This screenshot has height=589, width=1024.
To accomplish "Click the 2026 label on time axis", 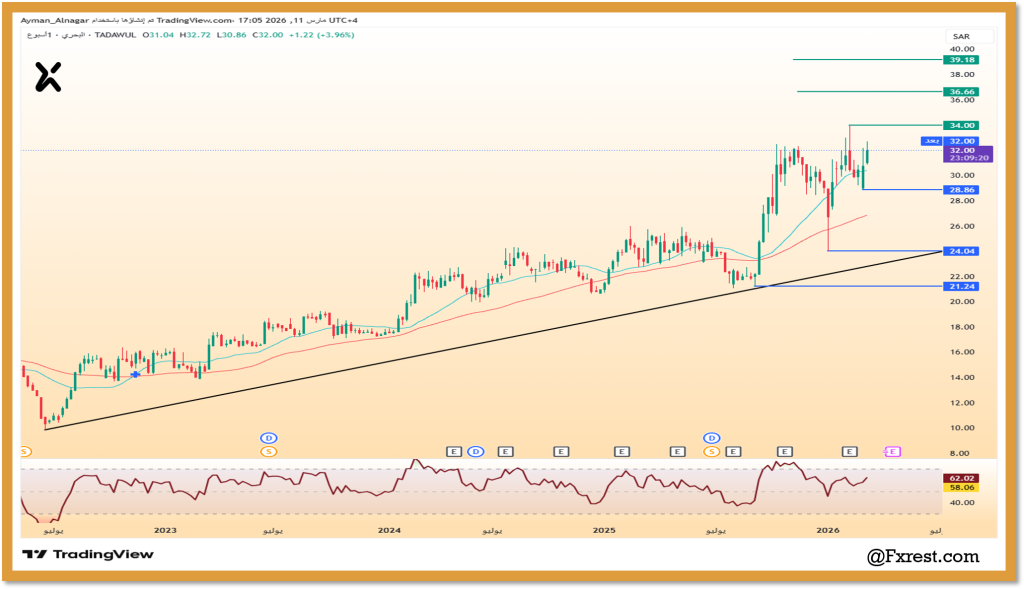I will [827, 528].
